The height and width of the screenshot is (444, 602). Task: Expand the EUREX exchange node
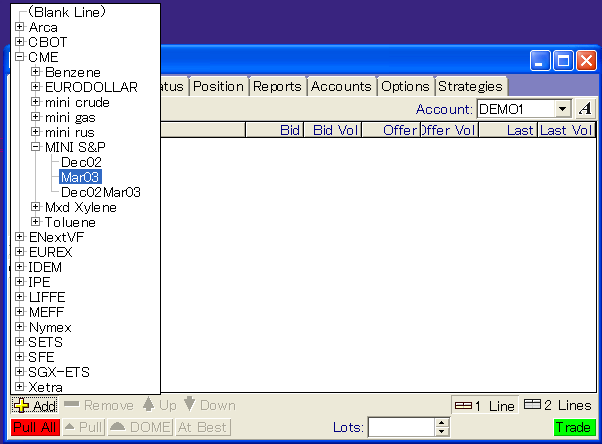coord(20,252)
